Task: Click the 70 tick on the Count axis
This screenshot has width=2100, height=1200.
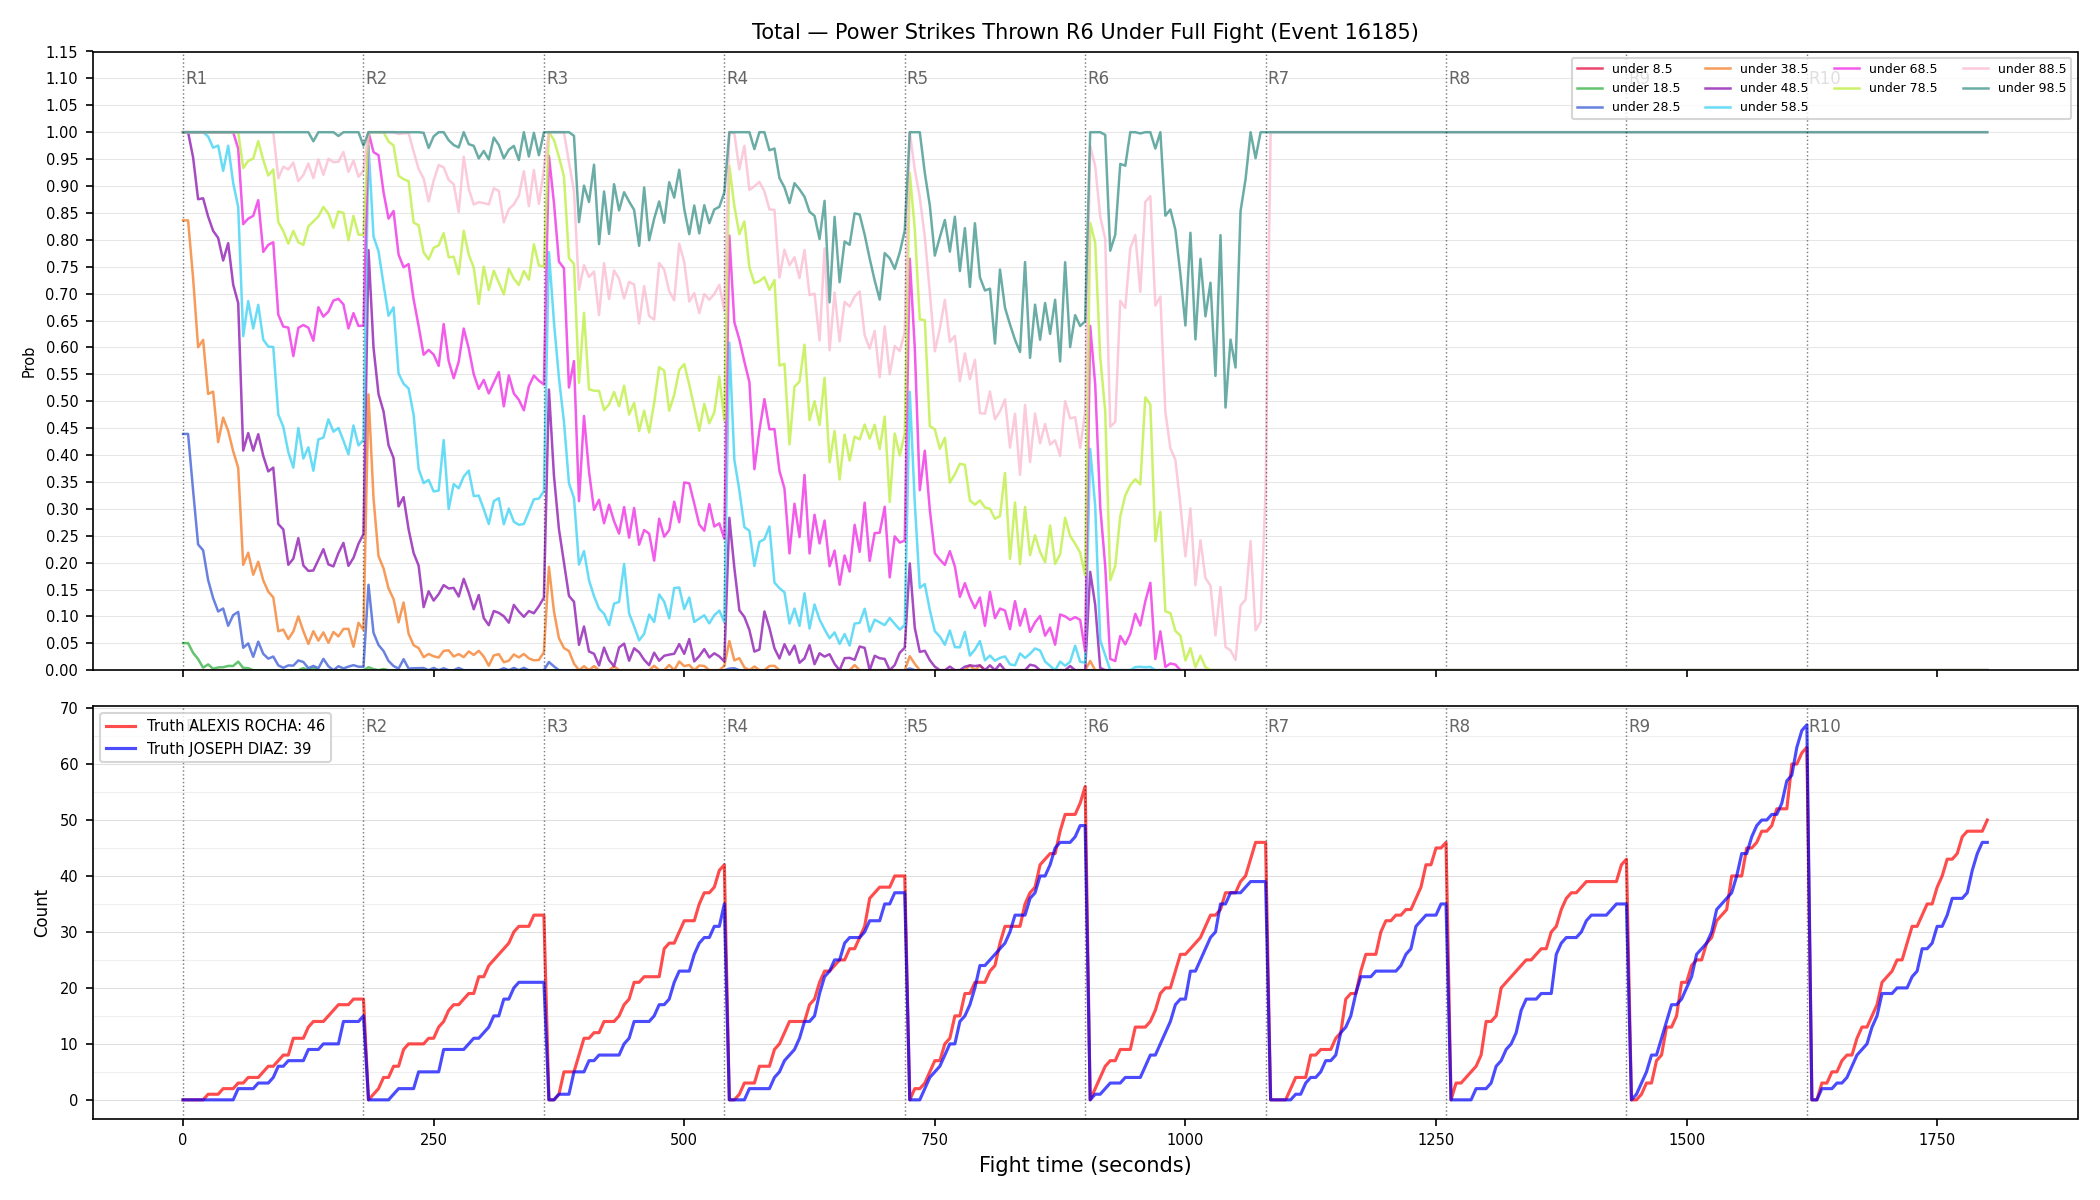Action: click(x=69, y=708)
